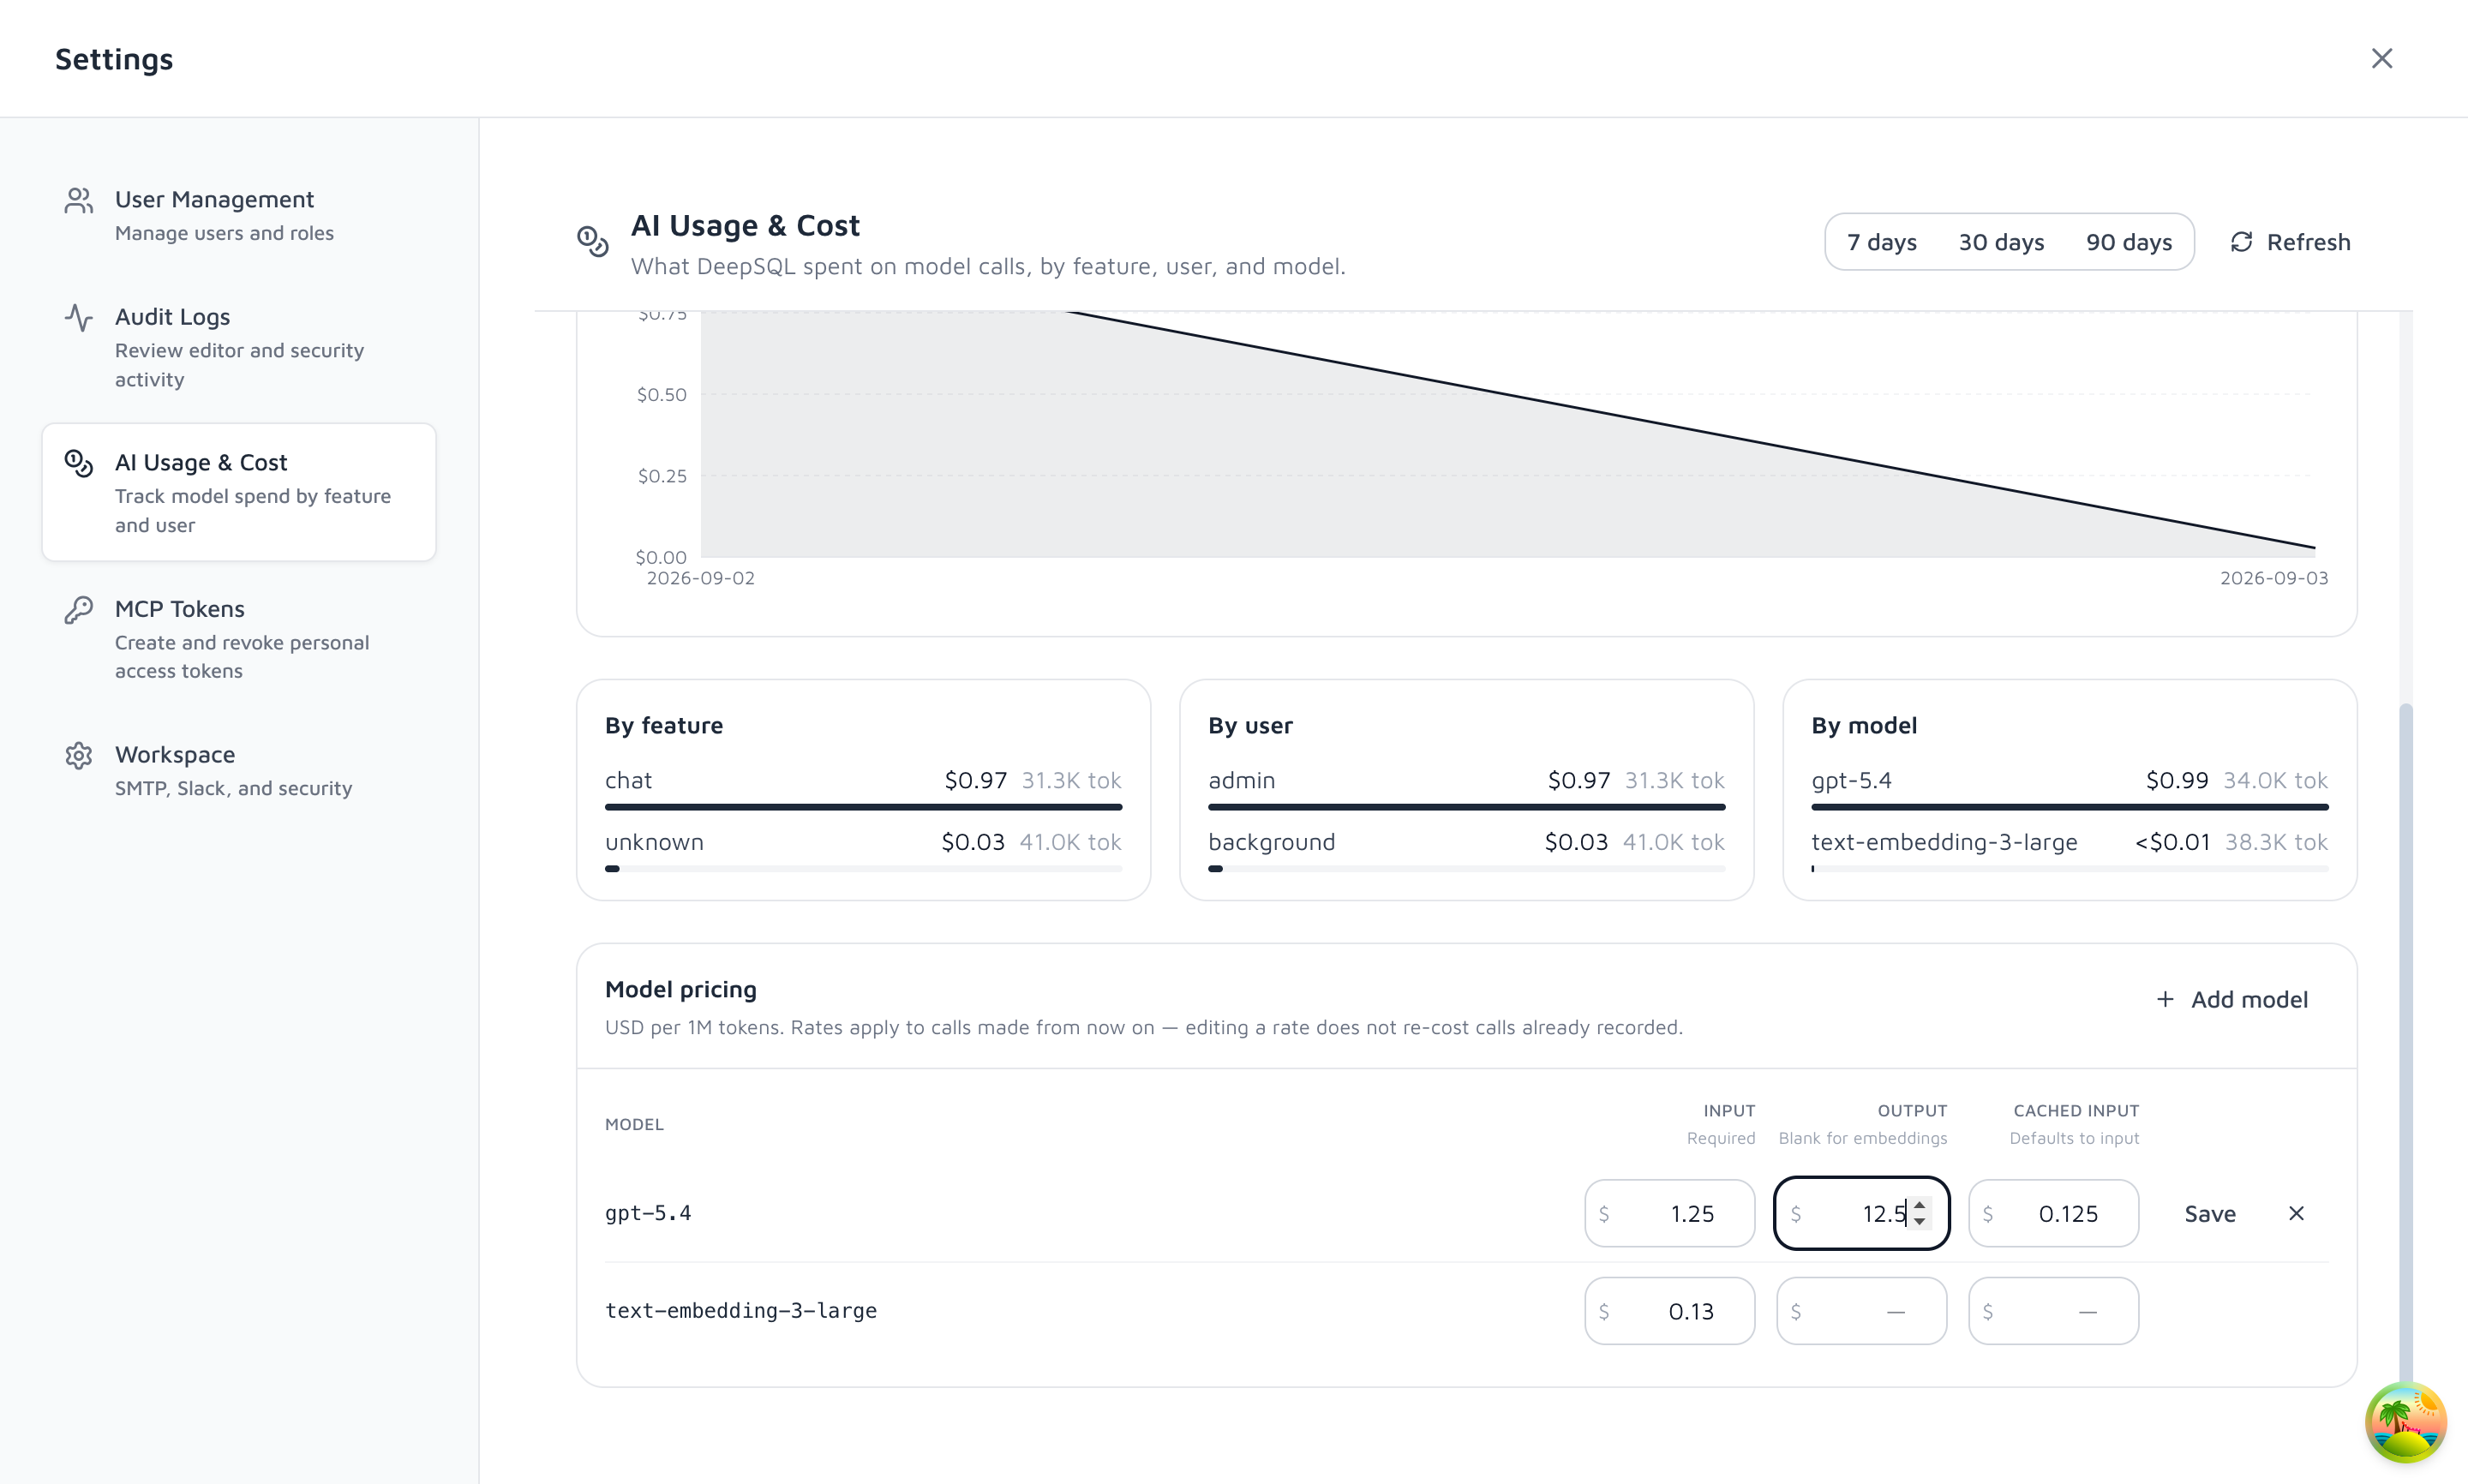Add a new model pricing row
This screenshot has width=2468, height=1484.
point(2231,999)
